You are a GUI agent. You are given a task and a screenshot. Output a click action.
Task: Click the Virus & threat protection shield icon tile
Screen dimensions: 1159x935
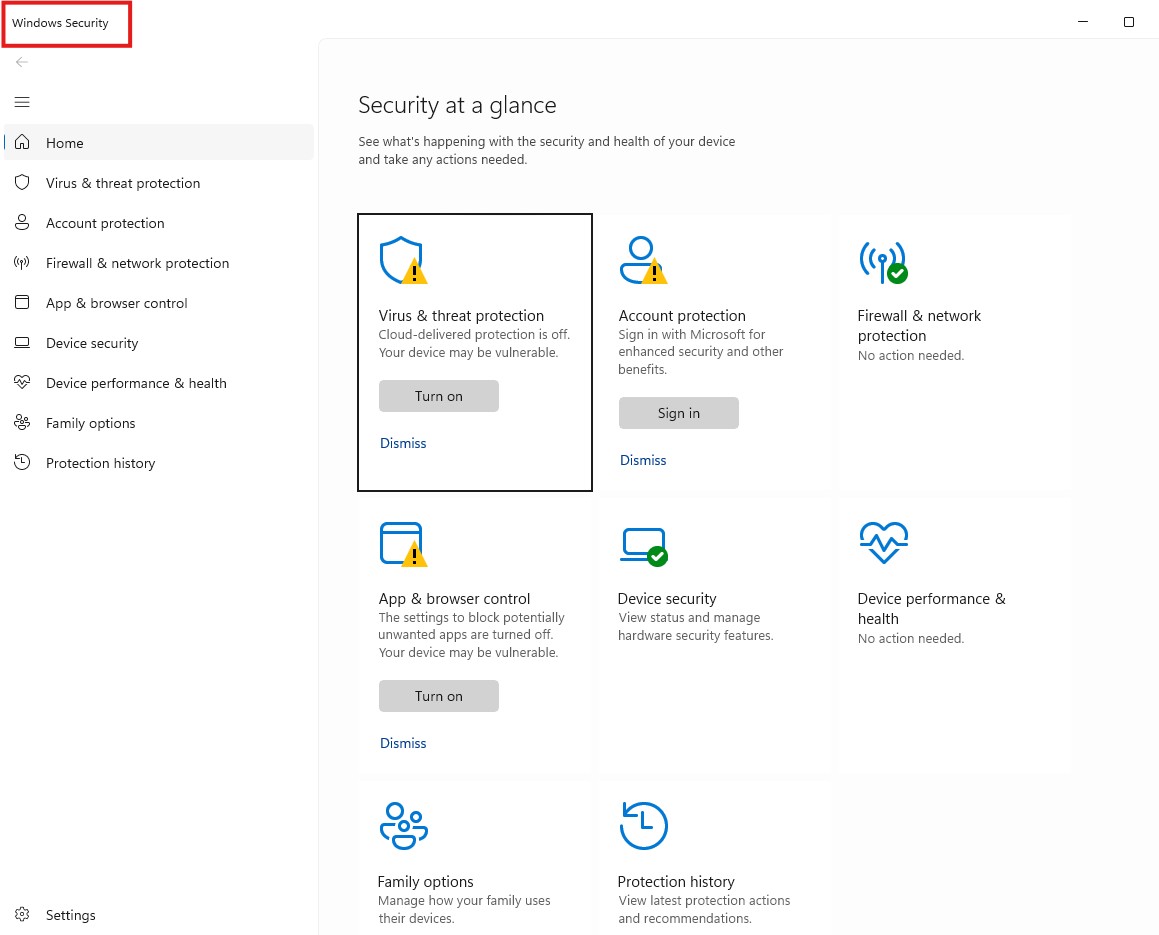coord(402,261)
